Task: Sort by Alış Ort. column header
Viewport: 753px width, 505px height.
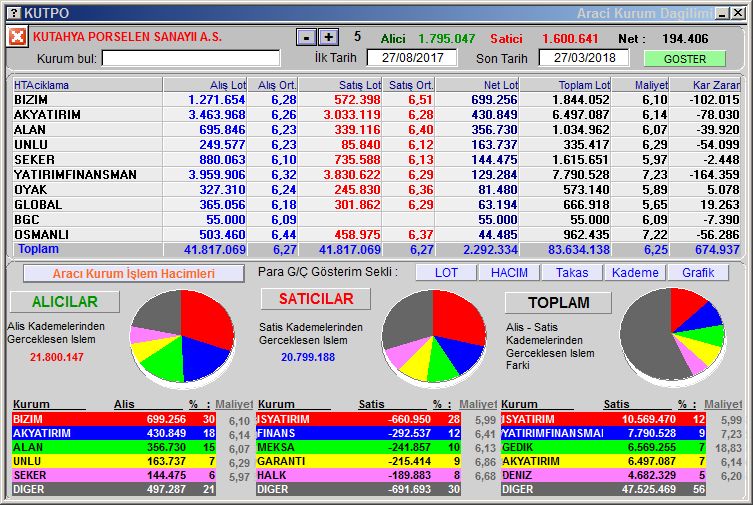Action: coord(273,85)
